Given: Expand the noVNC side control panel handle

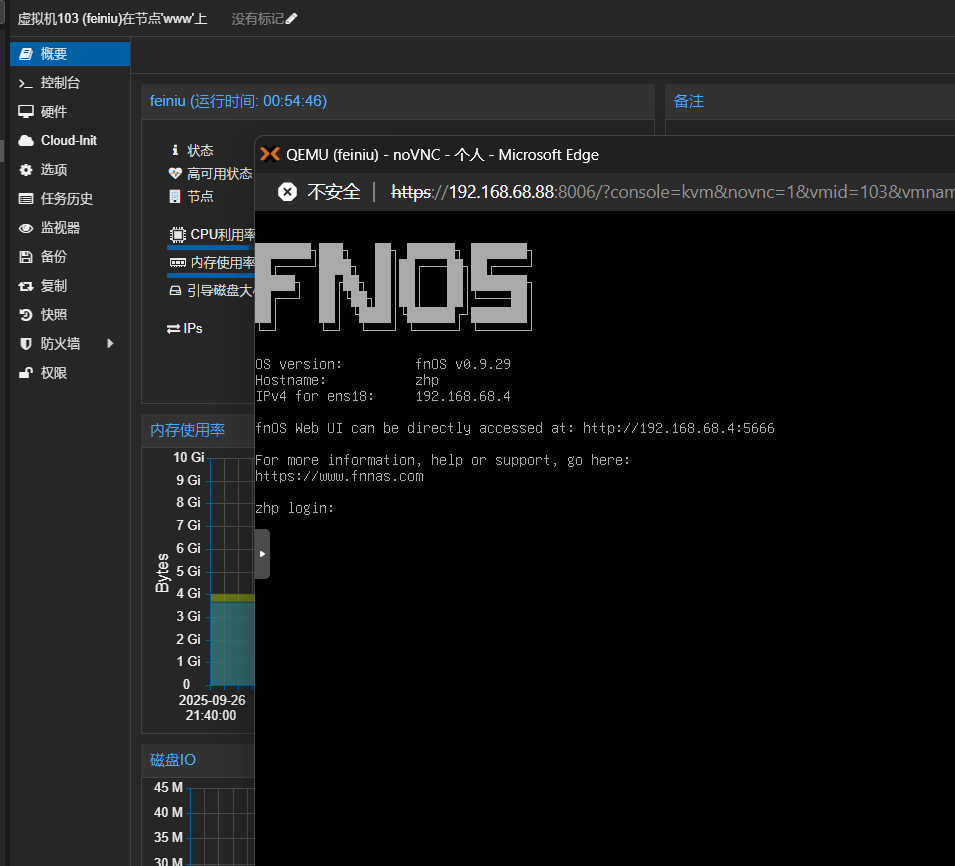Looking at the screenshot, I should coord(262,554).
